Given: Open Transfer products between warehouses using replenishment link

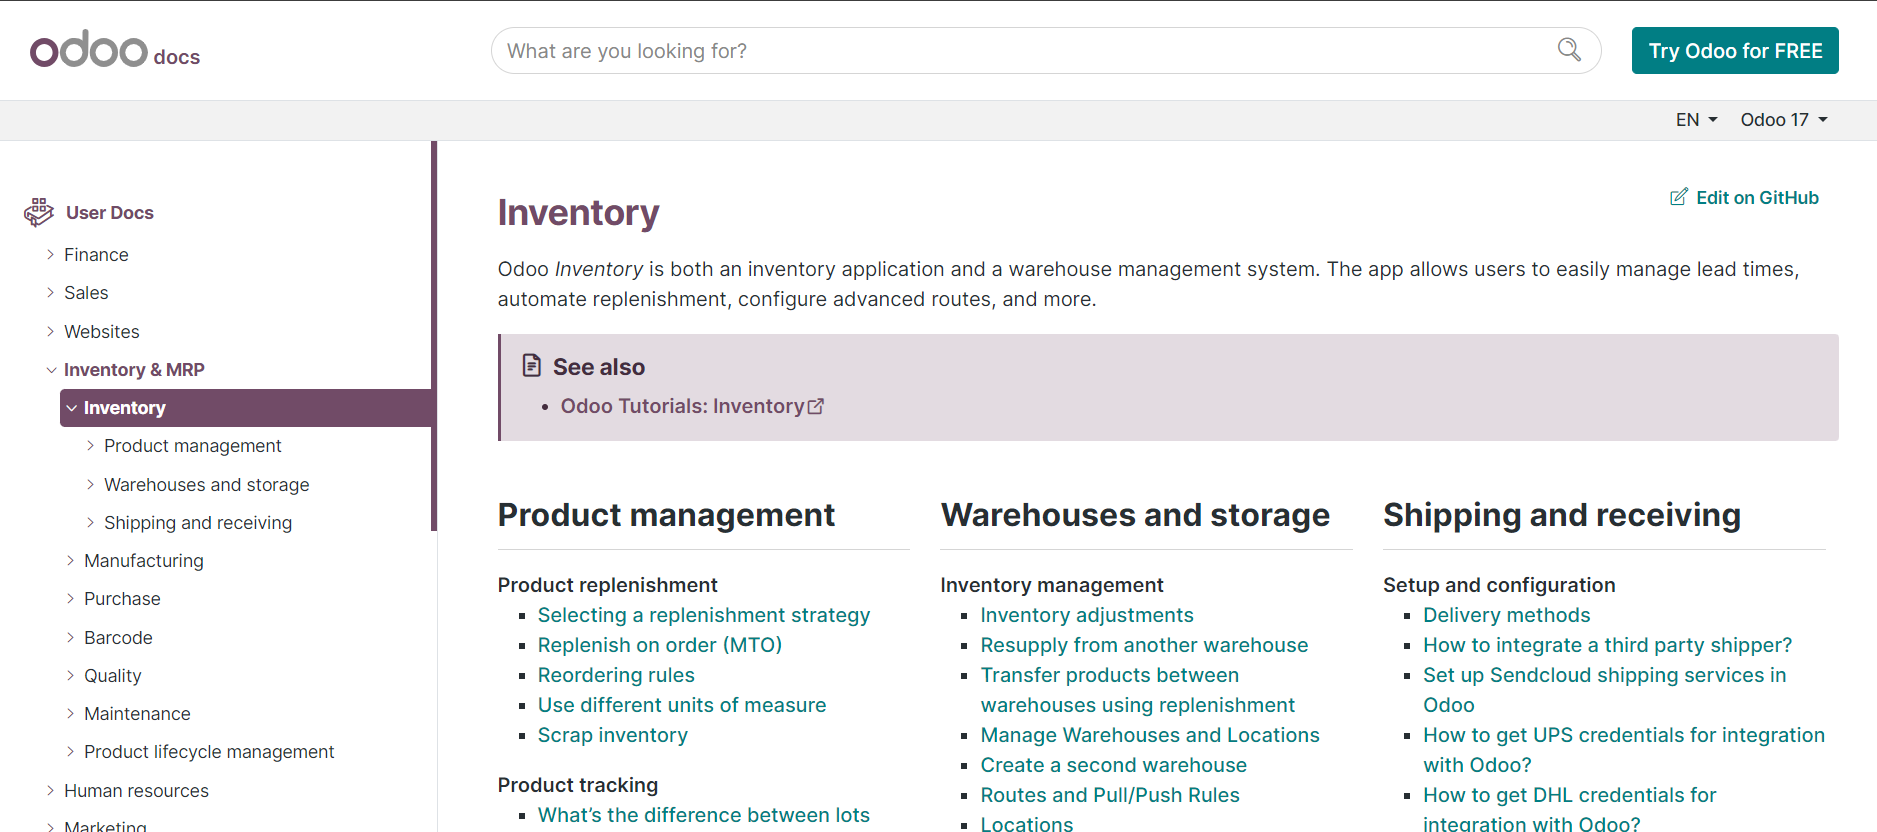Looking at the screenshot, I should pyautogui.click(x=1138, y=690).
